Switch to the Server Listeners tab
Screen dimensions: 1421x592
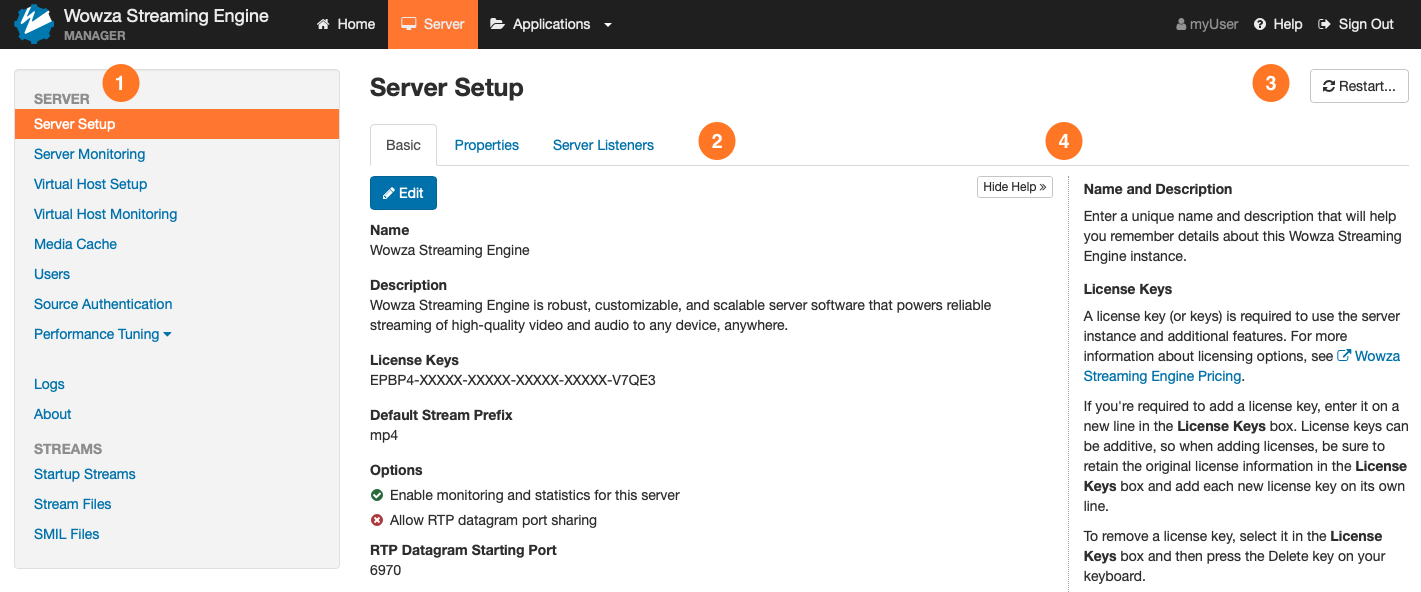point(603,145)
